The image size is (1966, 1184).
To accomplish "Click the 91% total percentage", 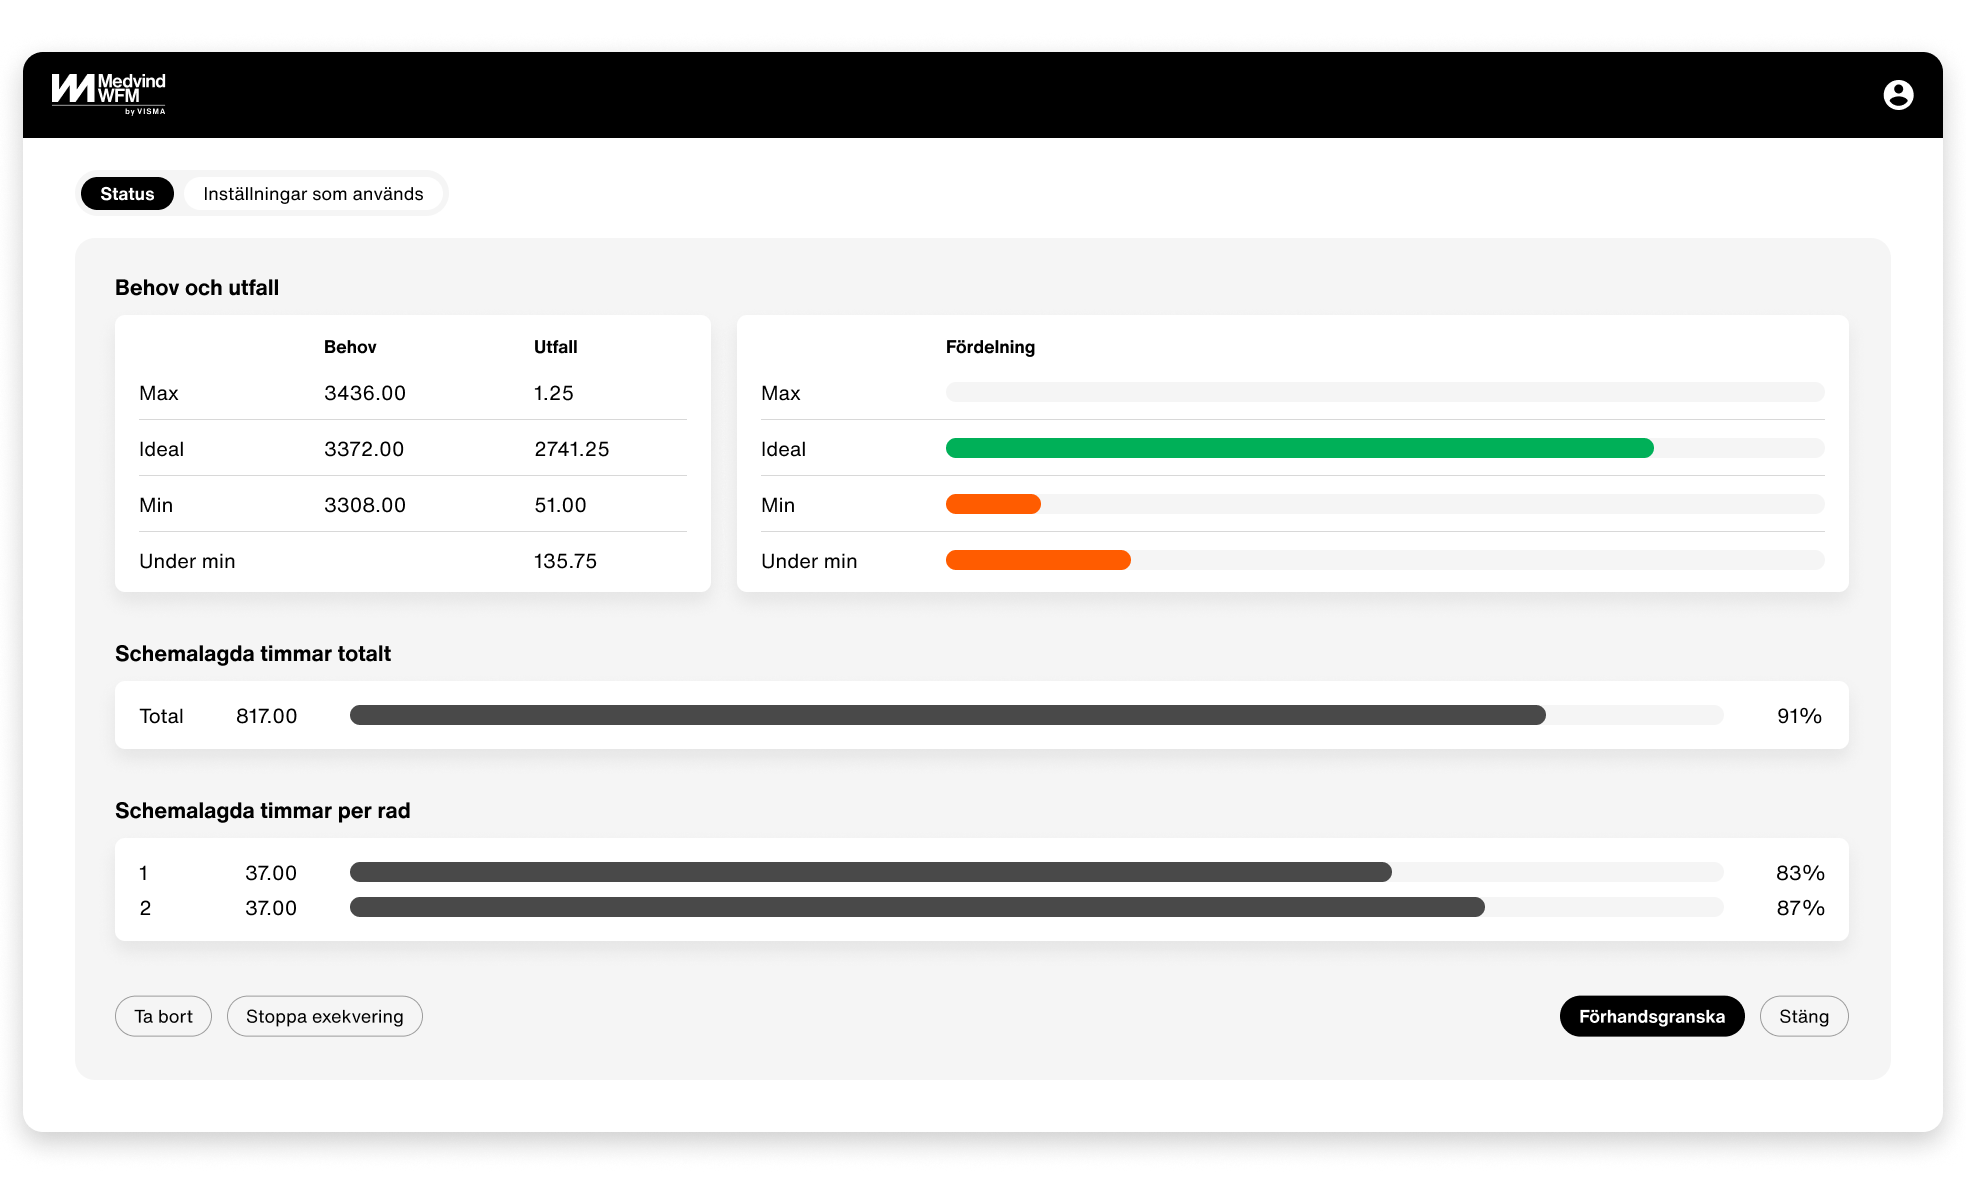I will (1798, 716).
